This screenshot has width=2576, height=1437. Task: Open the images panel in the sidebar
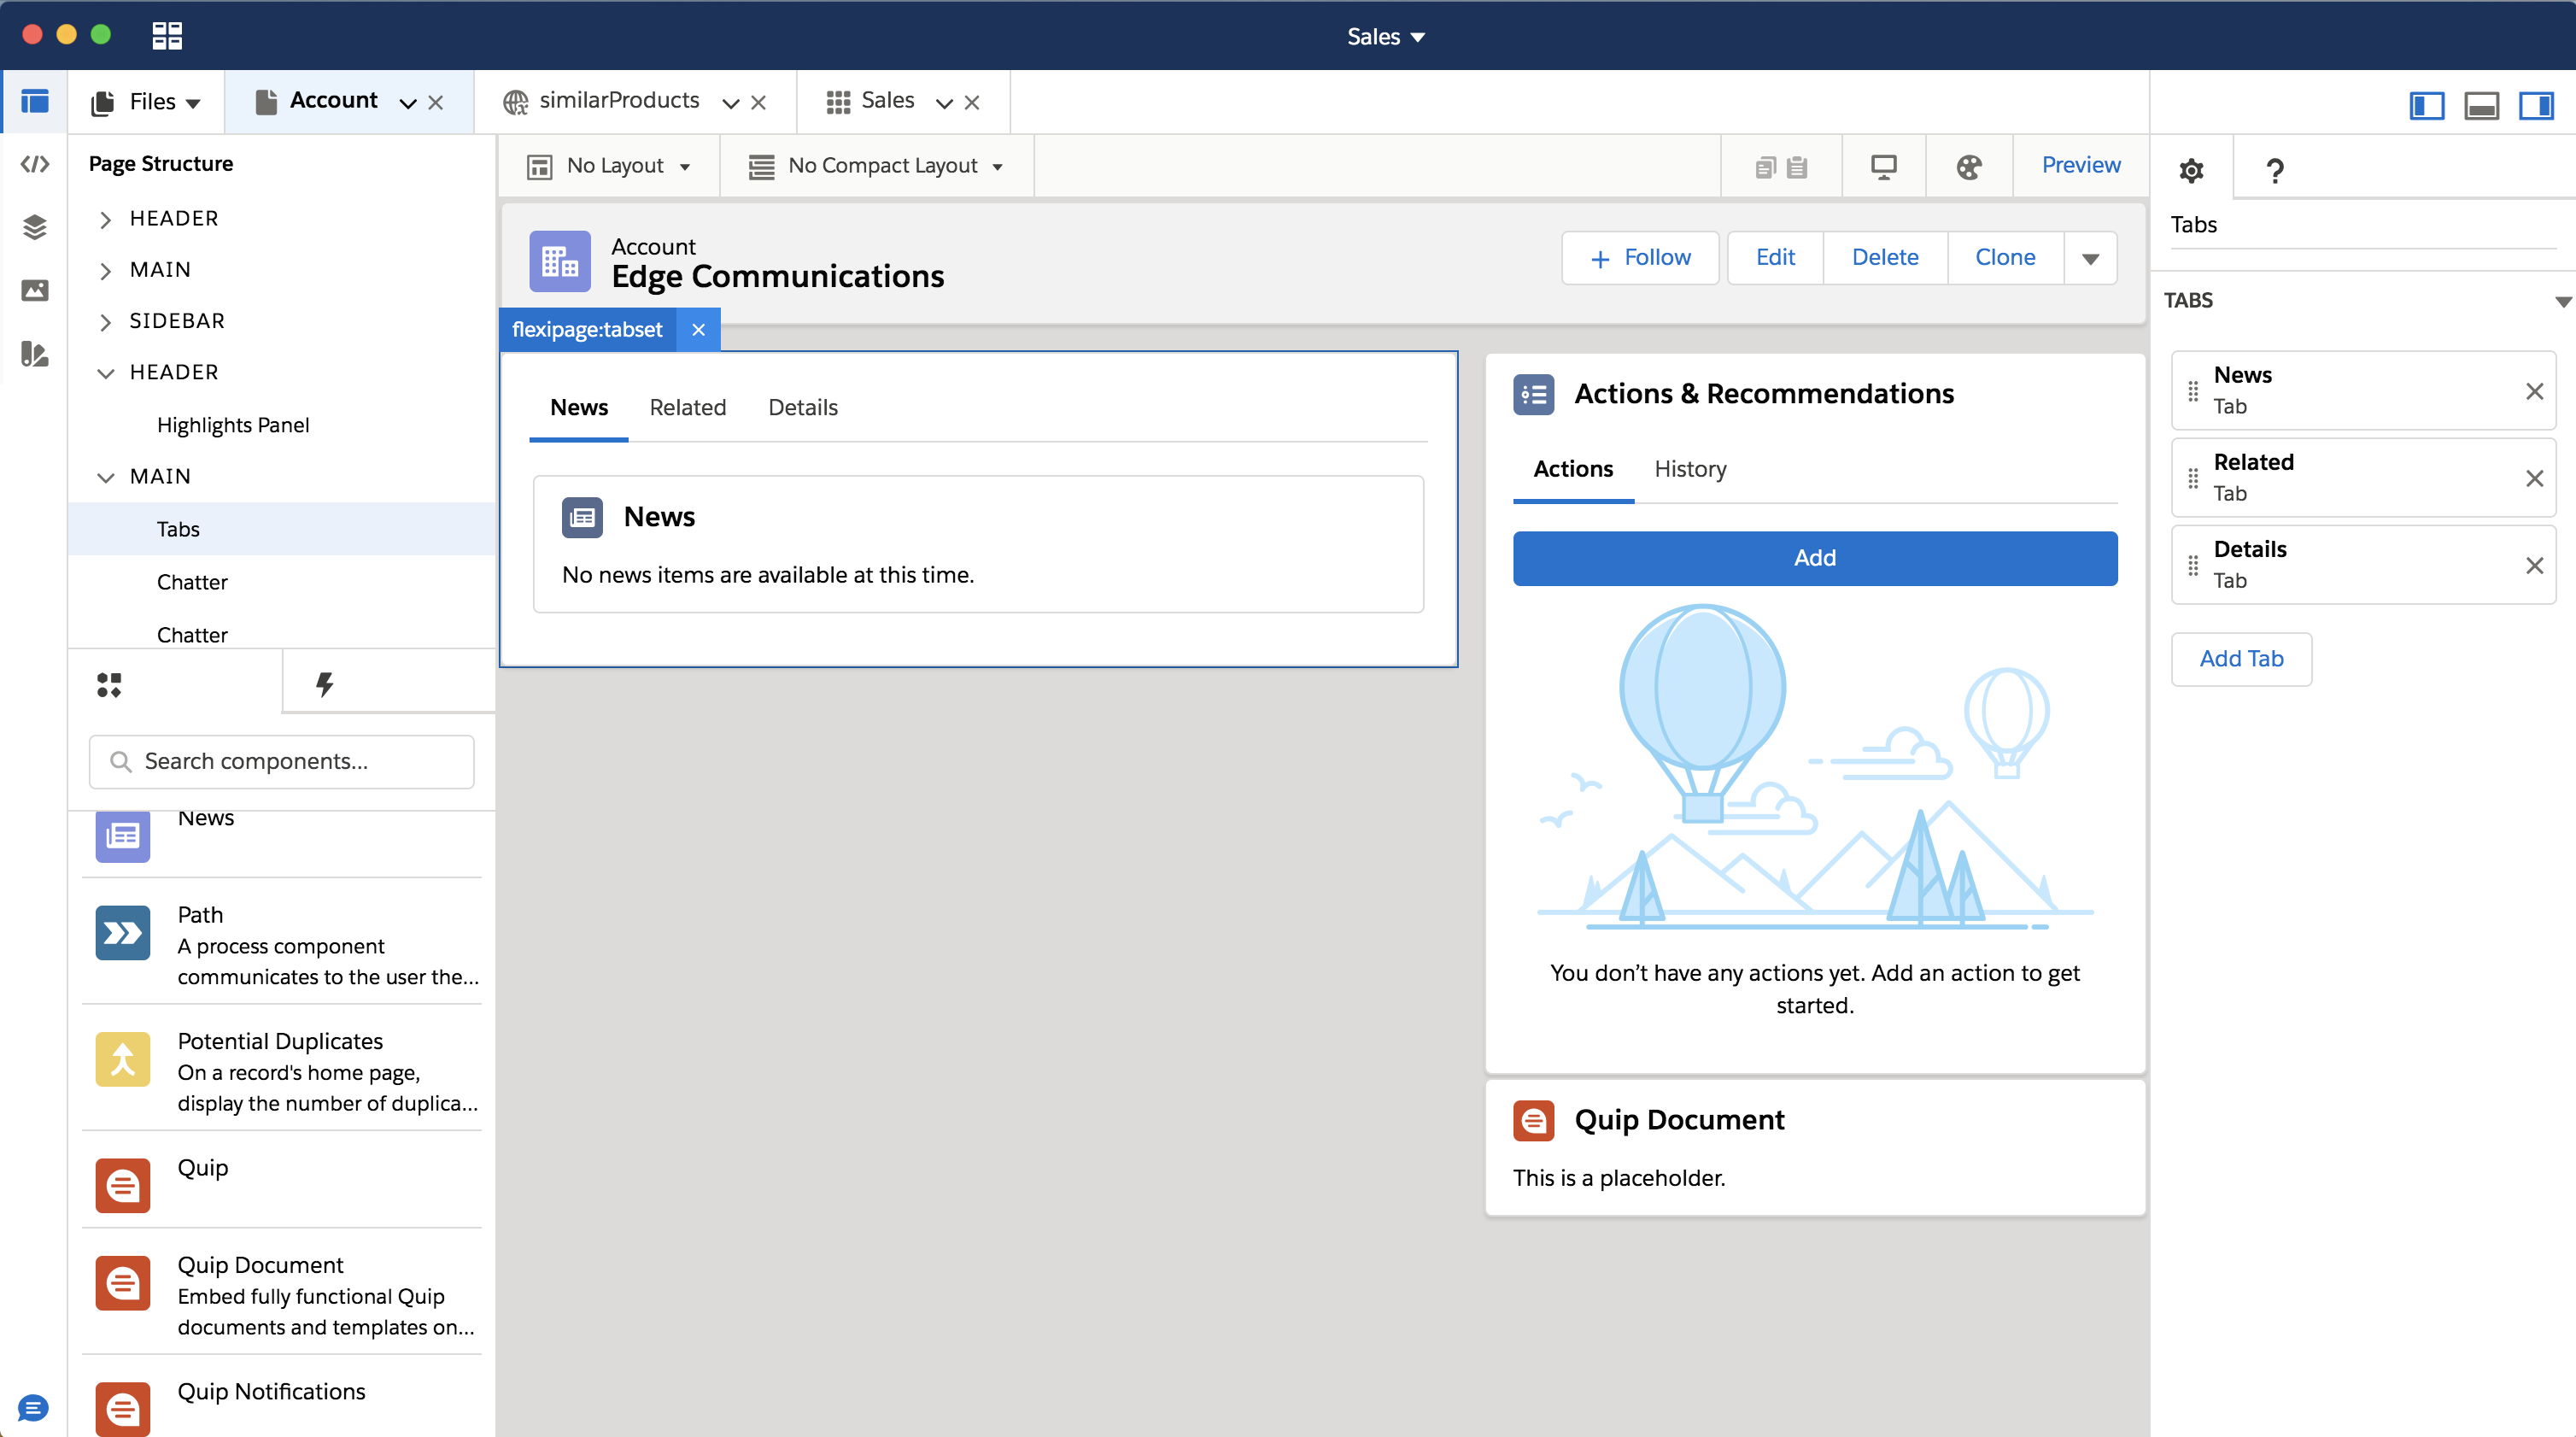(35, 291)
